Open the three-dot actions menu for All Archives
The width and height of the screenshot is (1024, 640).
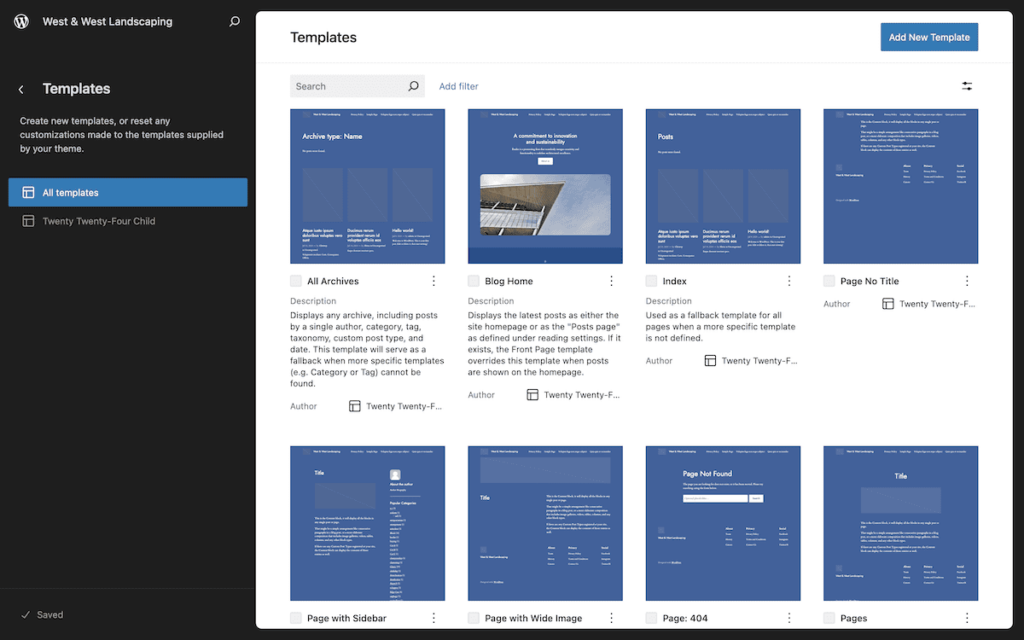433,280
